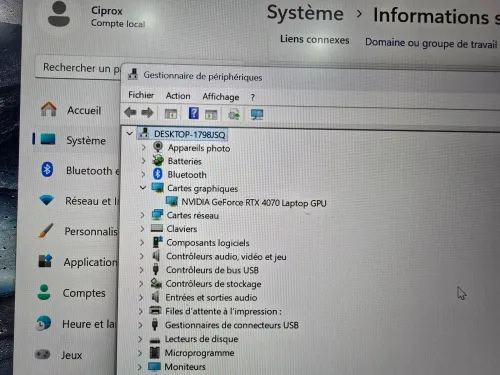
Task: Expand the Cartes réseau category
Action: pyautogui.click(x=143, y=215)
